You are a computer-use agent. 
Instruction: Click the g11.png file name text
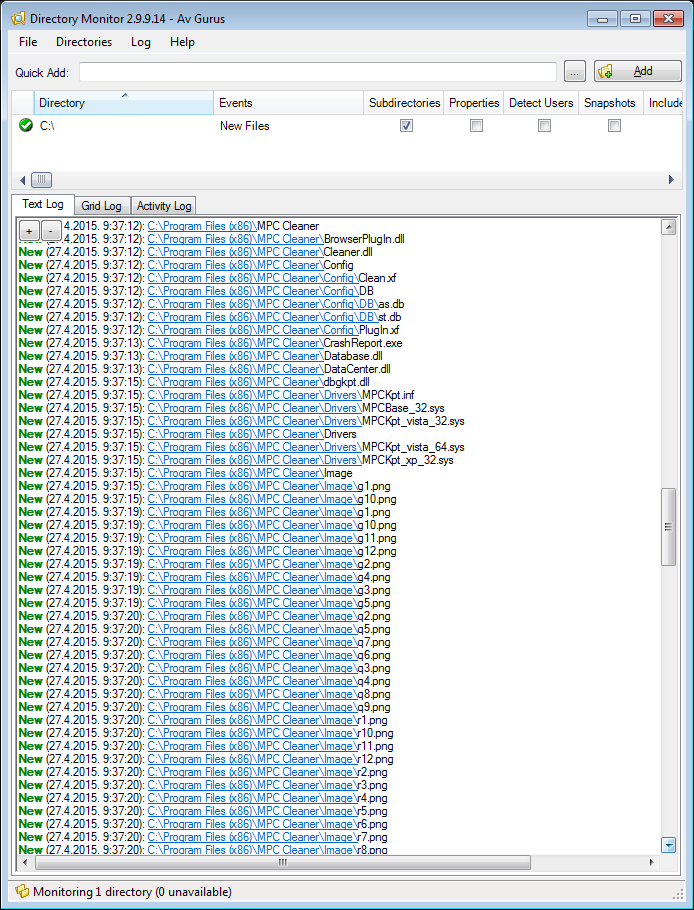[x=377, y=538]
